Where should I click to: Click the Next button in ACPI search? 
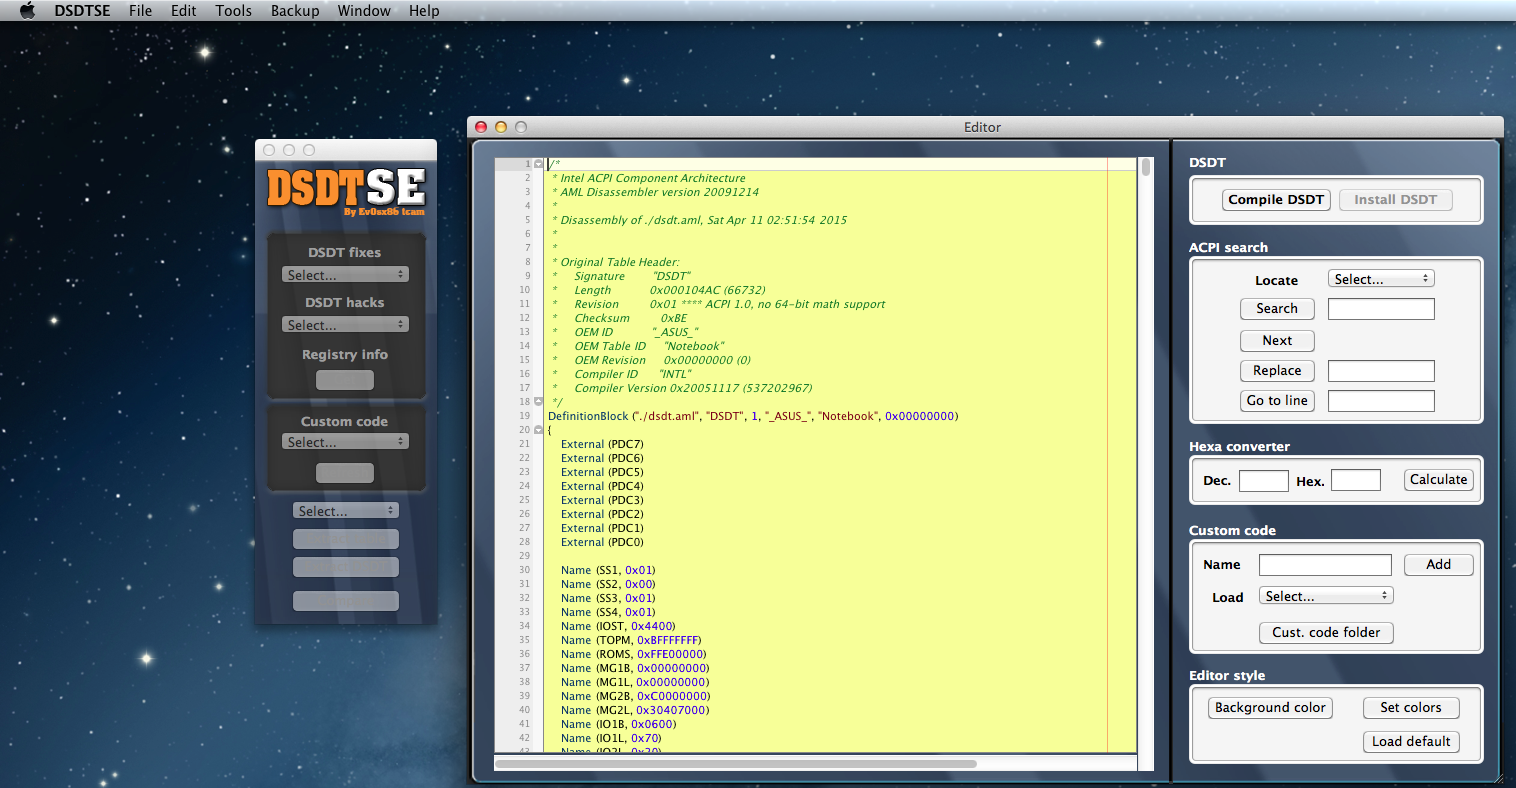[1277, 341]
